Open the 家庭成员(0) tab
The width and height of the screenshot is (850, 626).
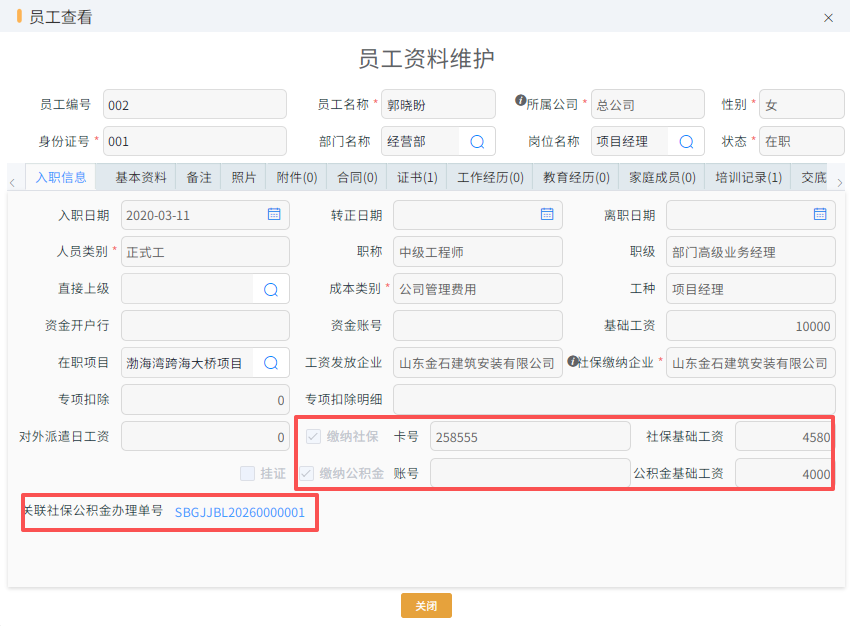[x=662, y=177]
